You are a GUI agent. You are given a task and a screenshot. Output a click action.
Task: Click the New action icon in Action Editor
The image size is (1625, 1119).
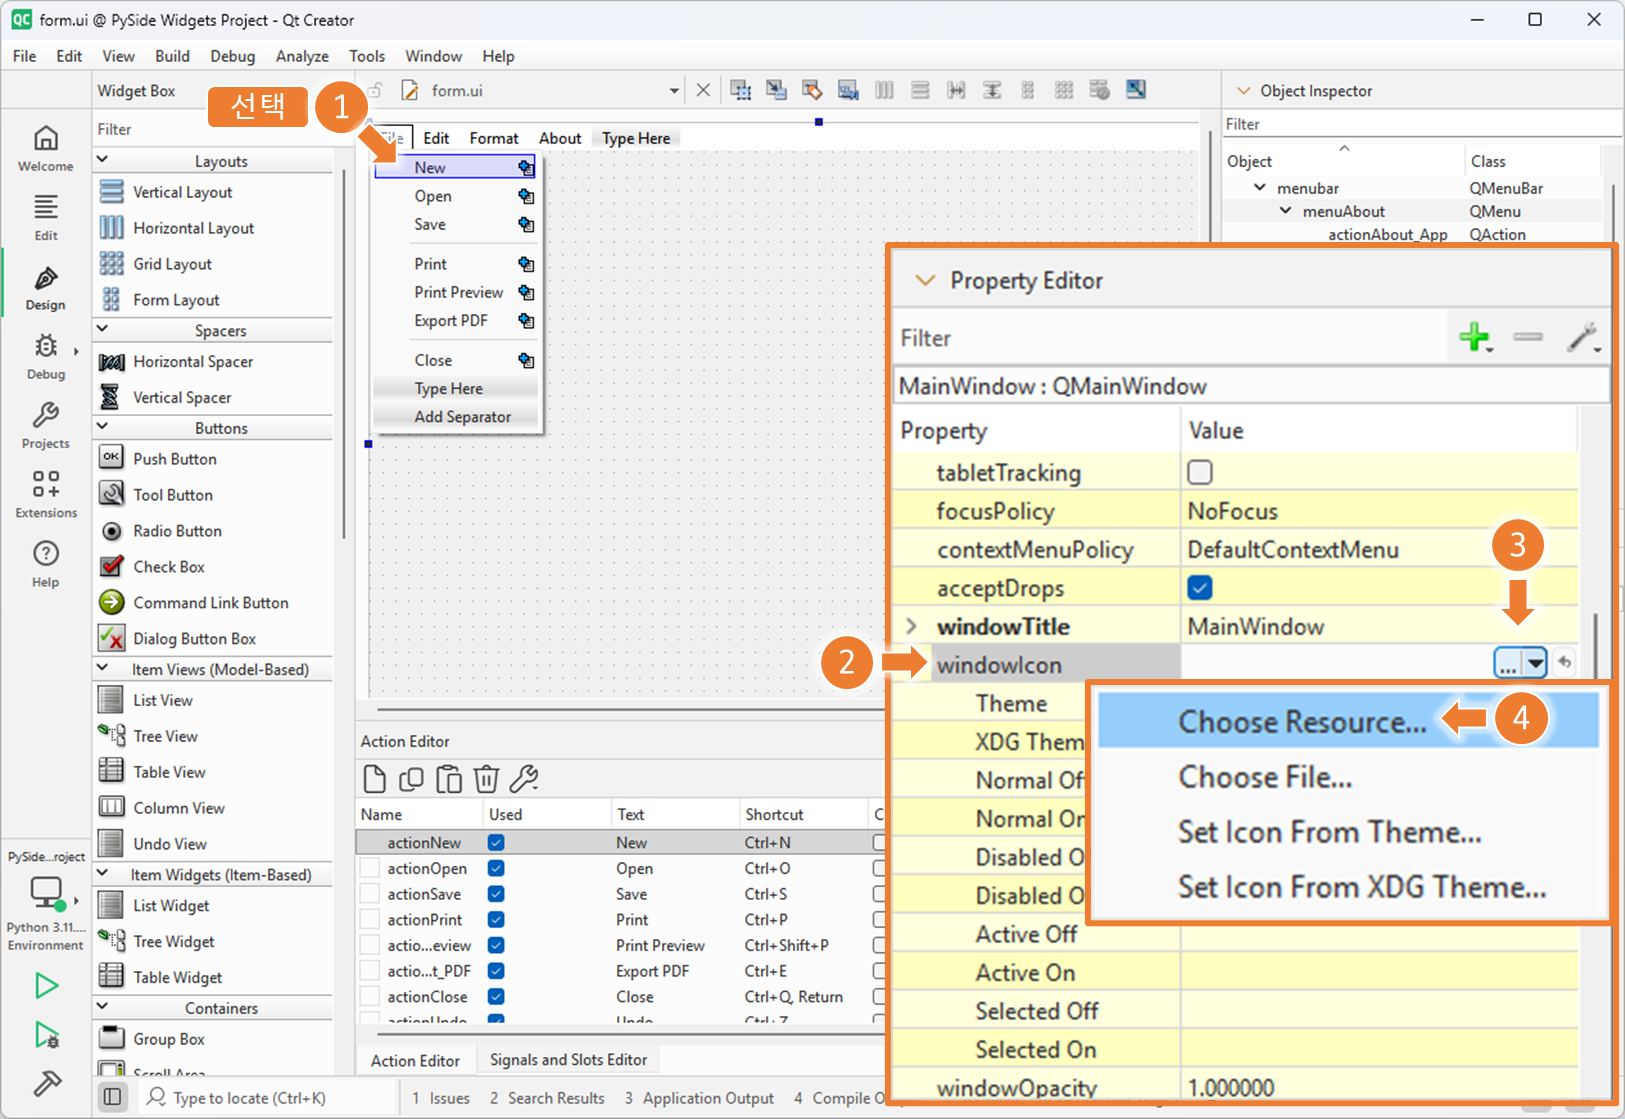(374, 778)
